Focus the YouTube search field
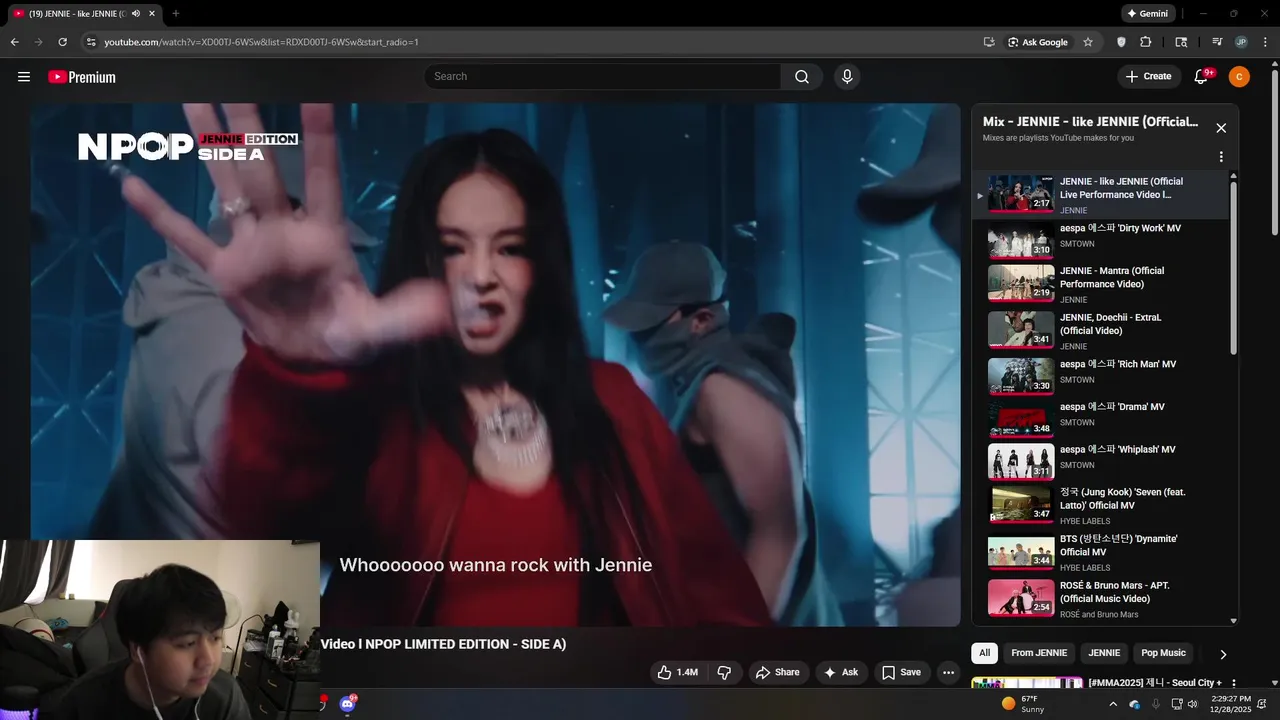Image resolution: width=1280 pixels, height=720 pixels. [x=602, y=77]
